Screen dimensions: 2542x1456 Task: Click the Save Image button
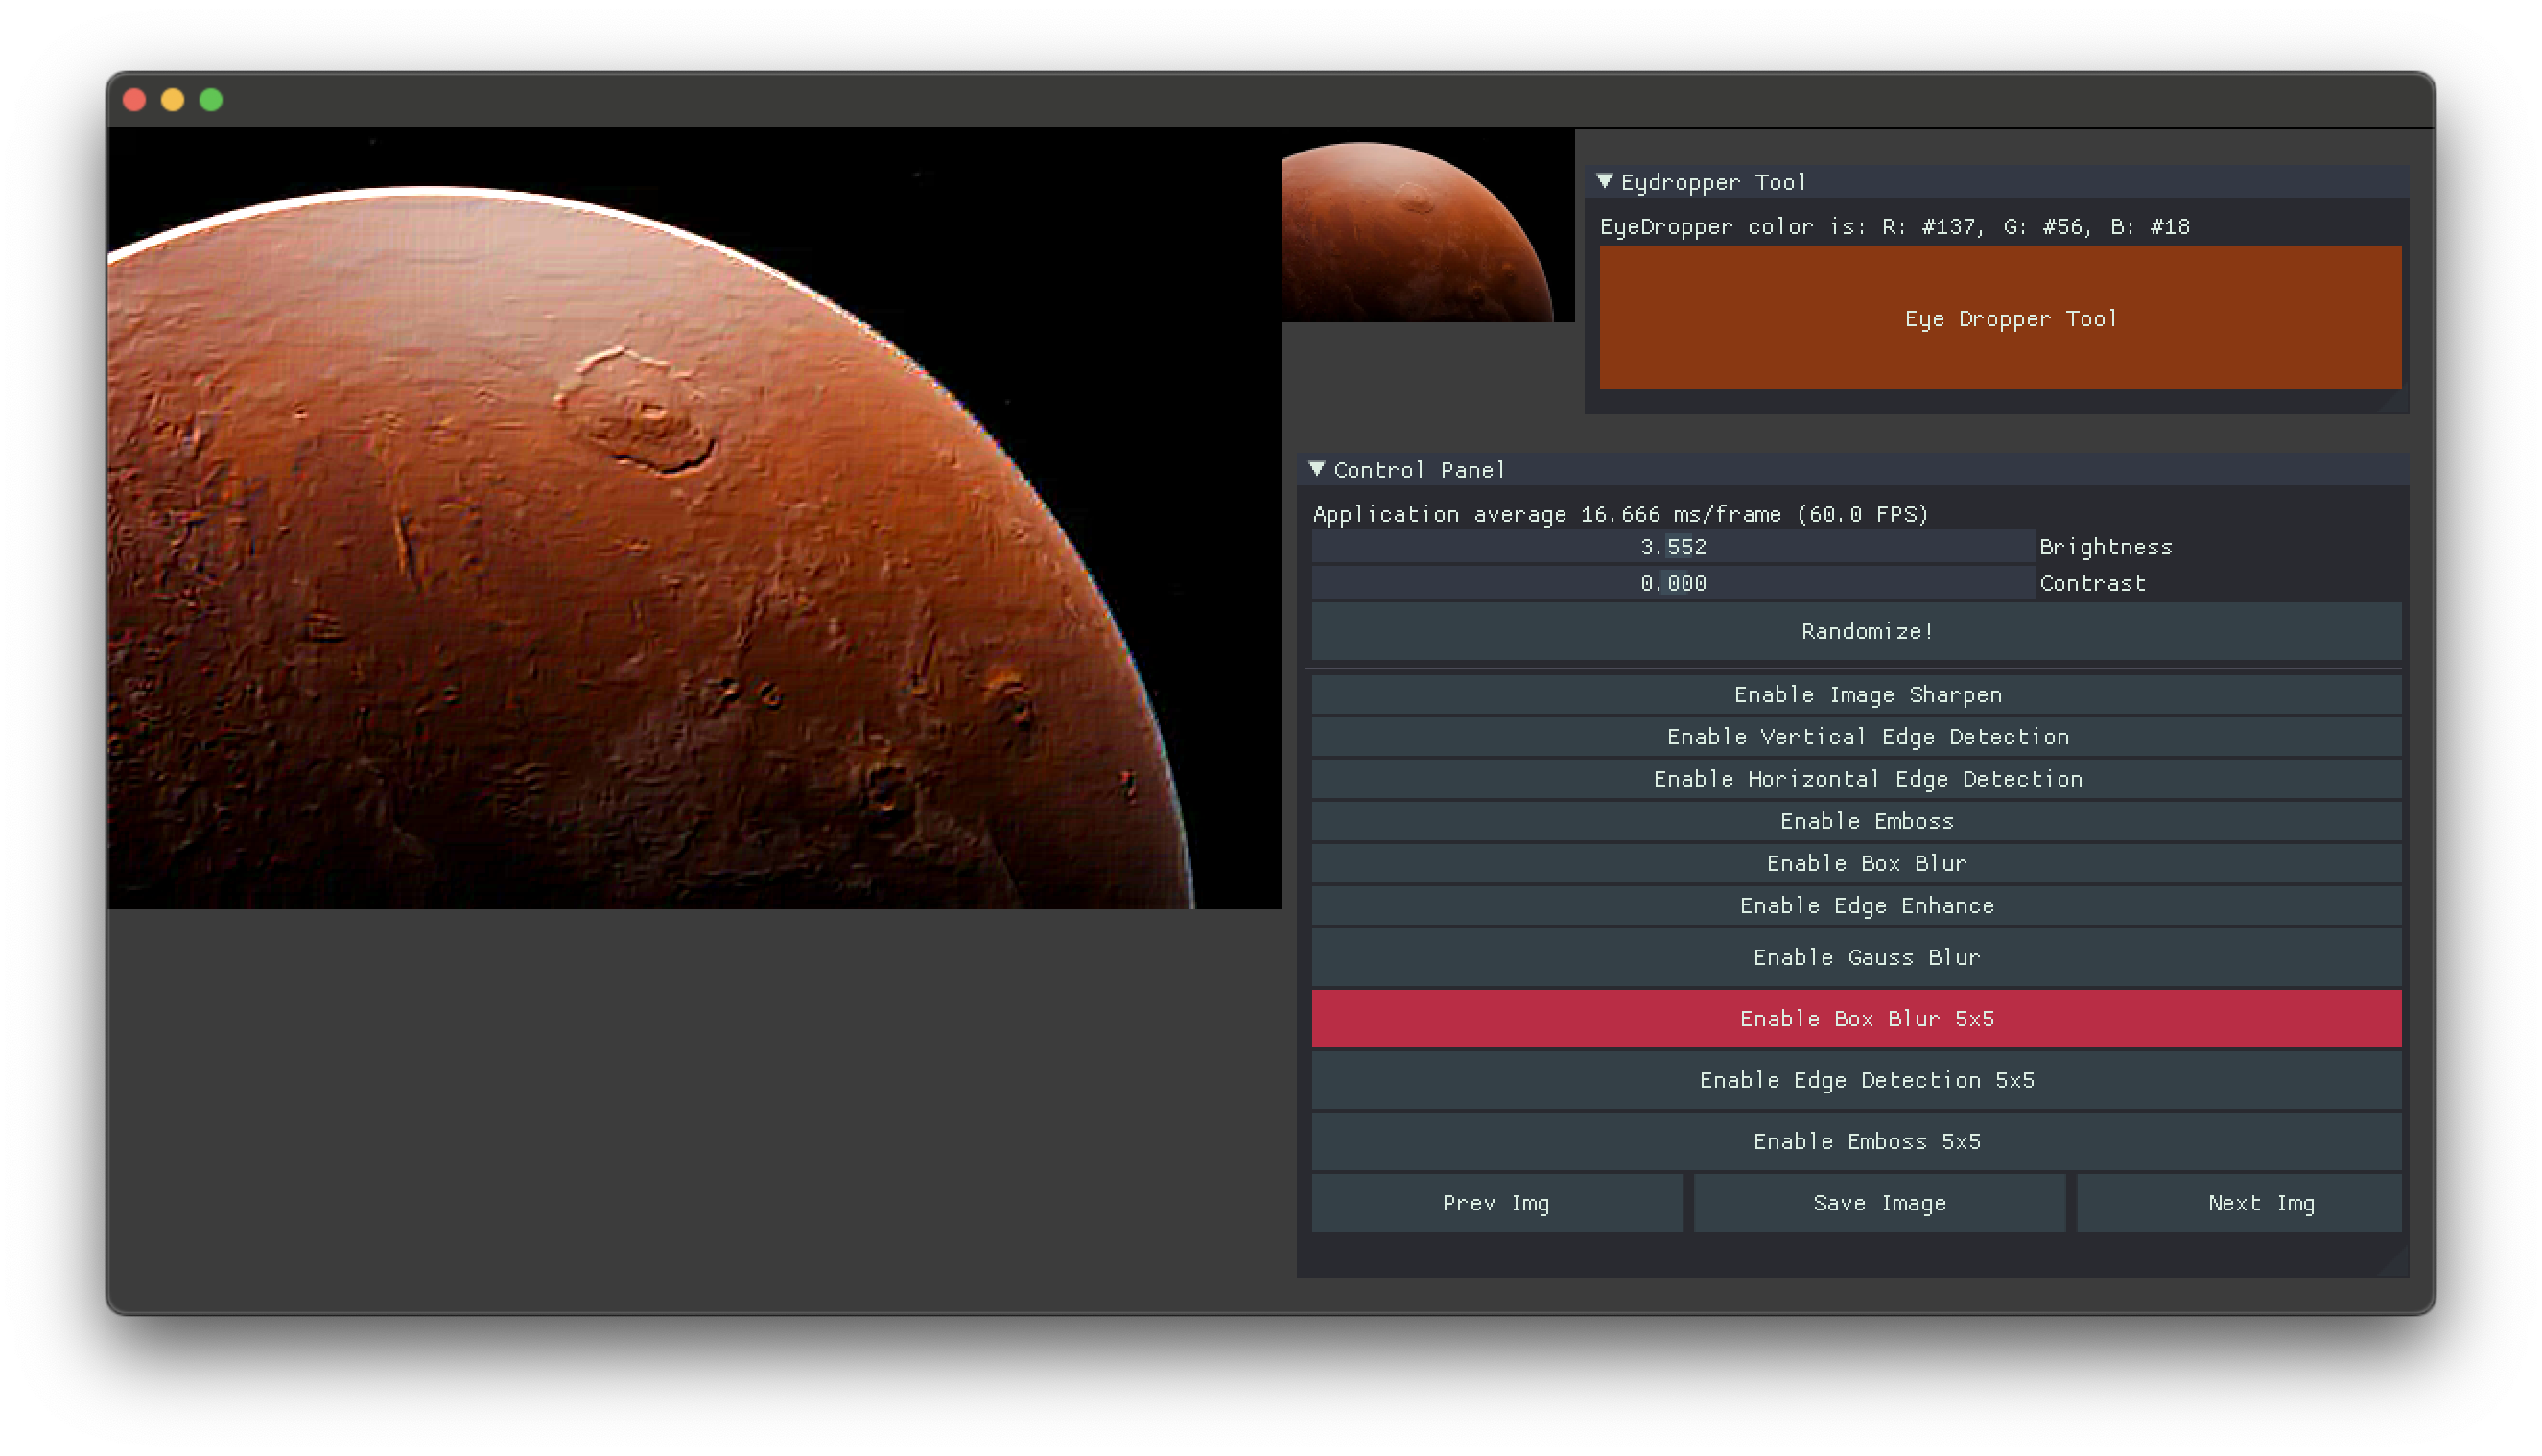tap(1879, 1203)
